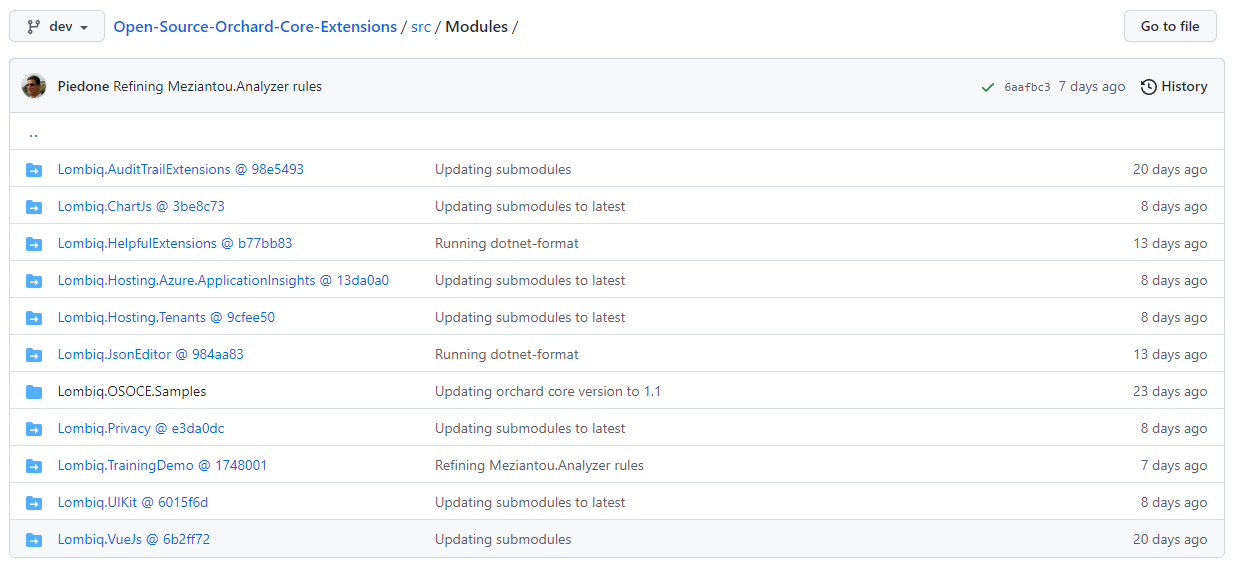Click submodule folder icon for Lombiq.Privacy
Screen dimensions: 1238x571
pos(34,429)
